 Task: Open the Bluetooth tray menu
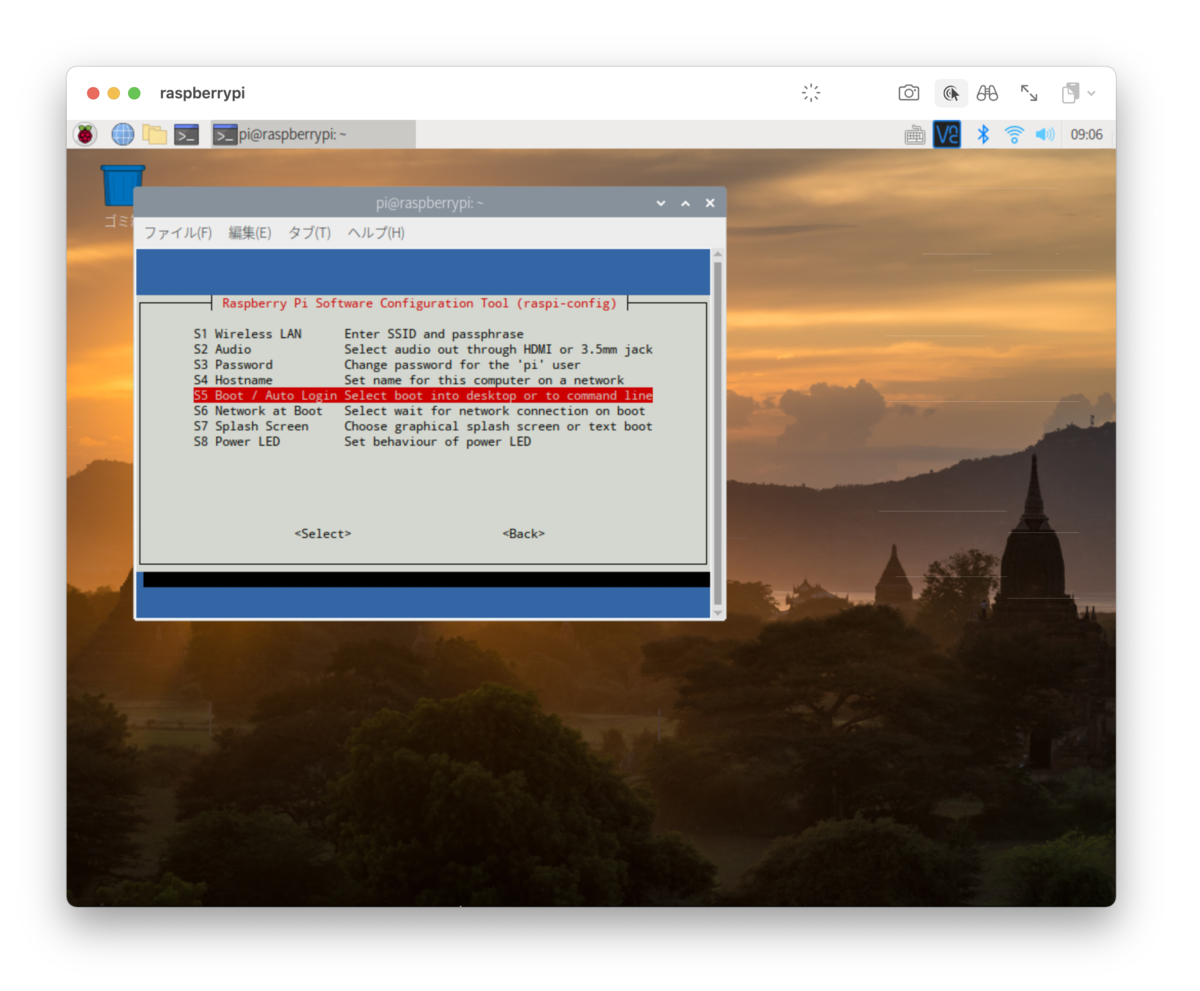pos(983,134)
